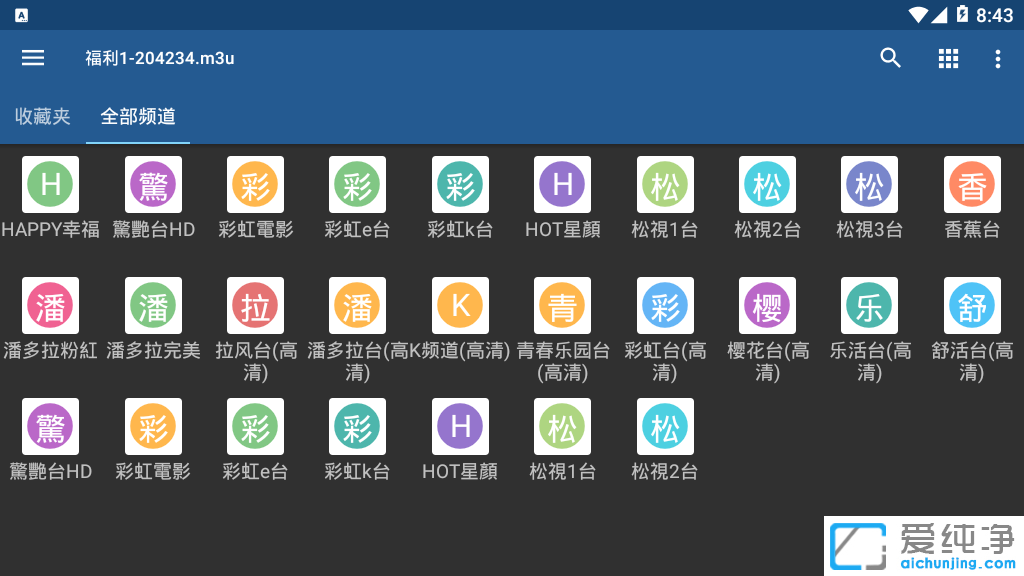Open the three-dot overflow menu
1024x576 pixels.
pyautogui.click(x=997, y=59)
